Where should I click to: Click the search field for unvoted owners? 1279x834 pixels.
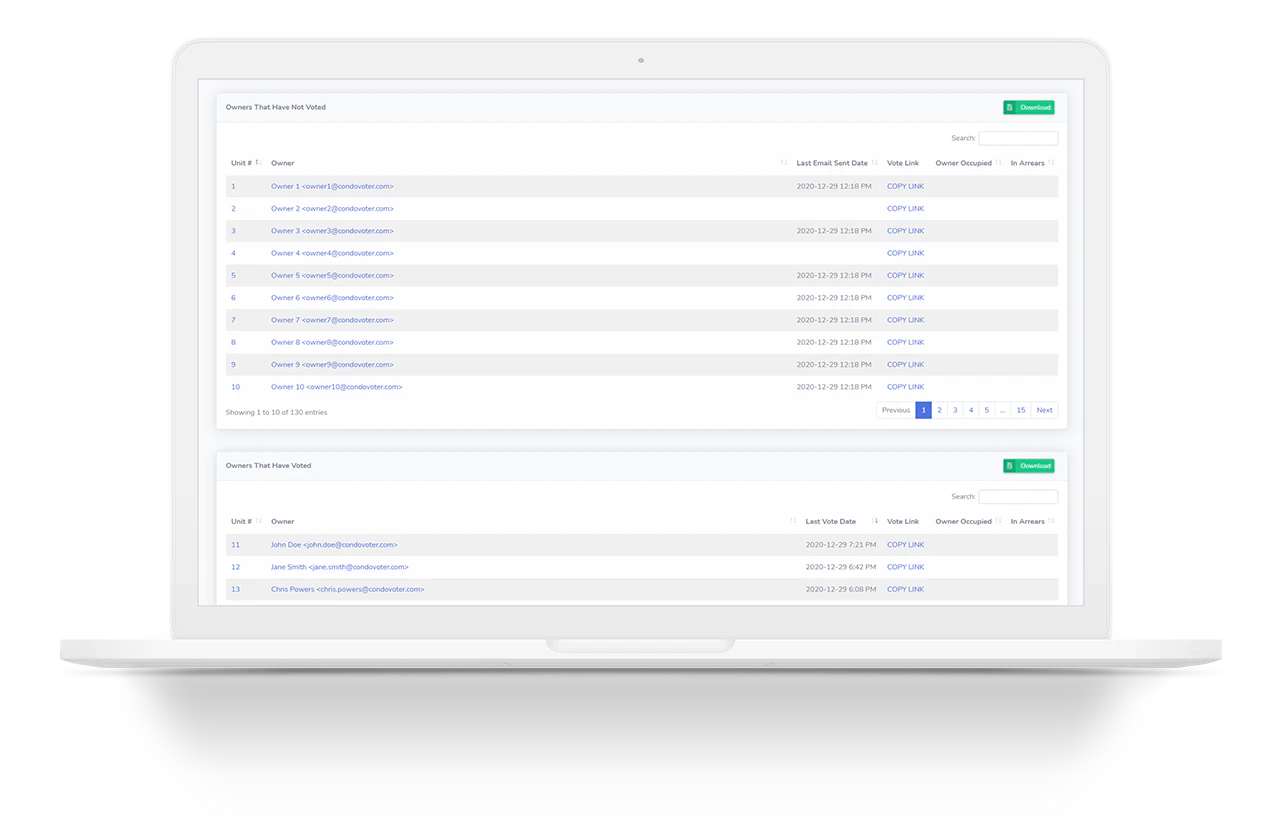click(x=1019, y=137)
